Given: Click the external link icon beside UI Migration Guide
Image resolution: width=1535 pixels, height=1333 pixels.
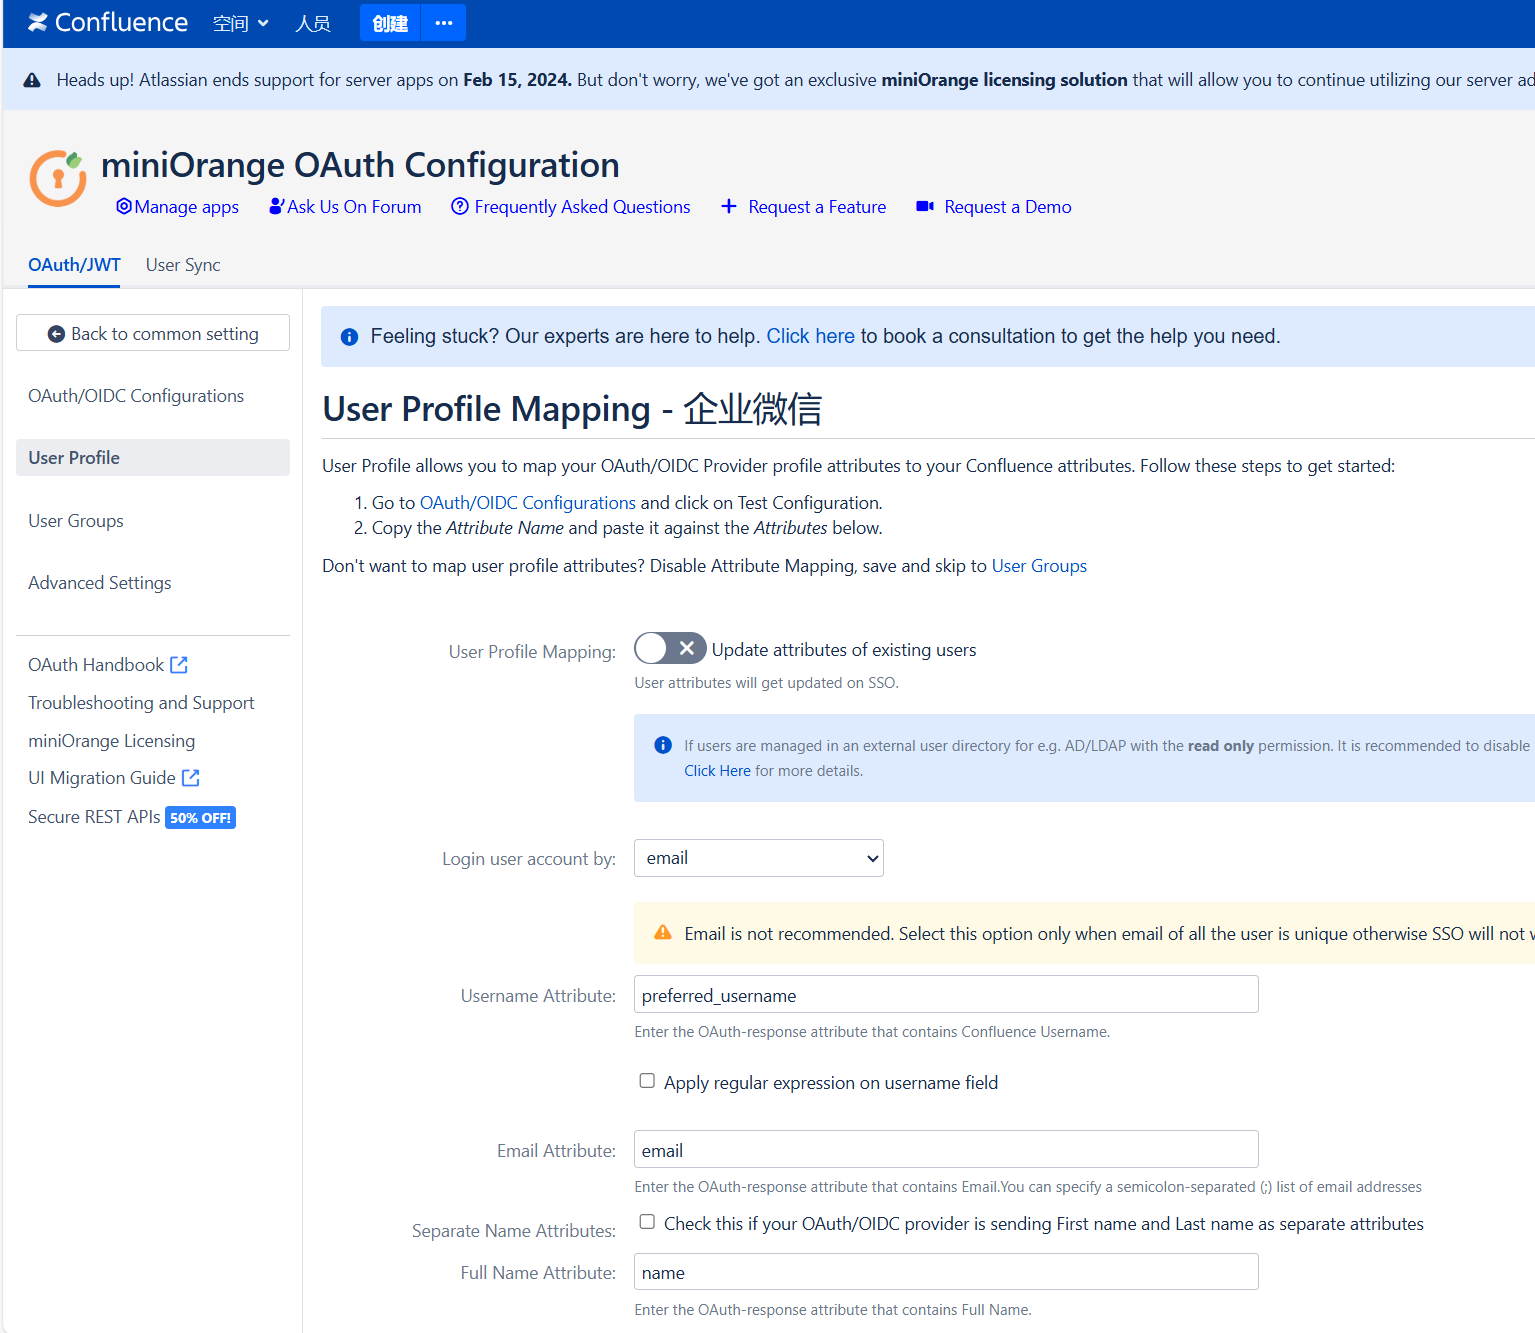Looking at the screenshot, I should pyautogui.click(x=191, y=778).
